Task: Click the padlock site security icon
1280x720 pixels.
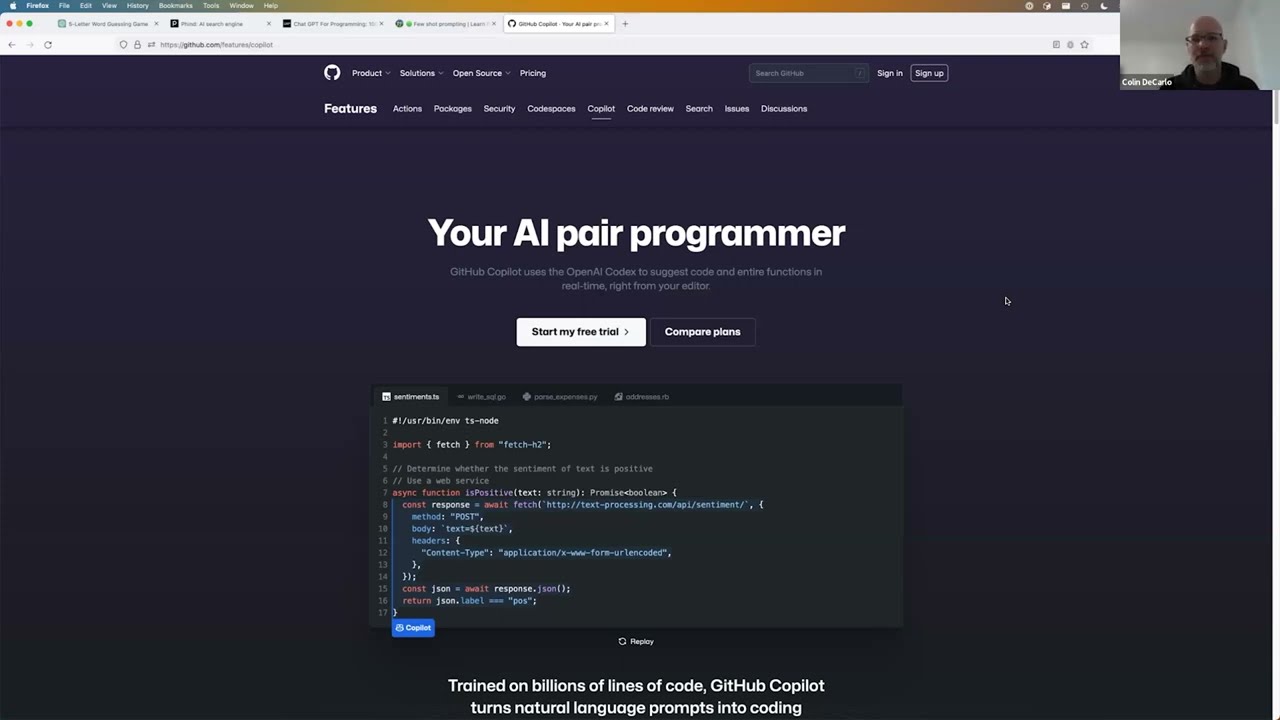Action: pyautogui.click(x=137, y=44)
